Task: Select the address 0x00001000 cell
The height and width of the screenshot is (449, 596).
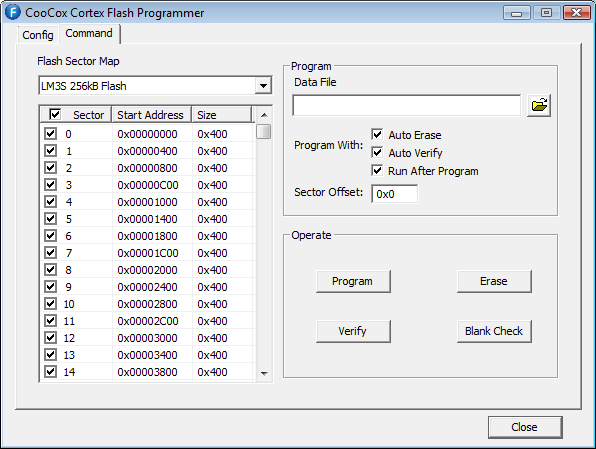Action: click(x=147, y=202)
